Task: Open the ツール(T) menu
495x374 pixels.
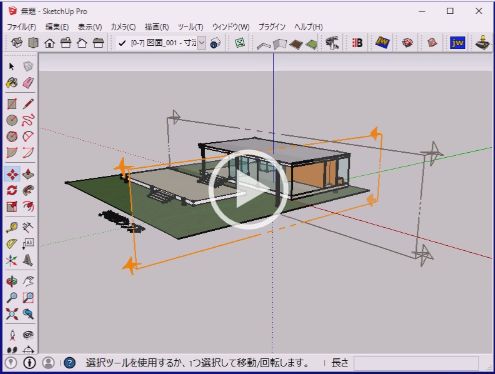Action: pyautogui.click(x=190, y=27)
